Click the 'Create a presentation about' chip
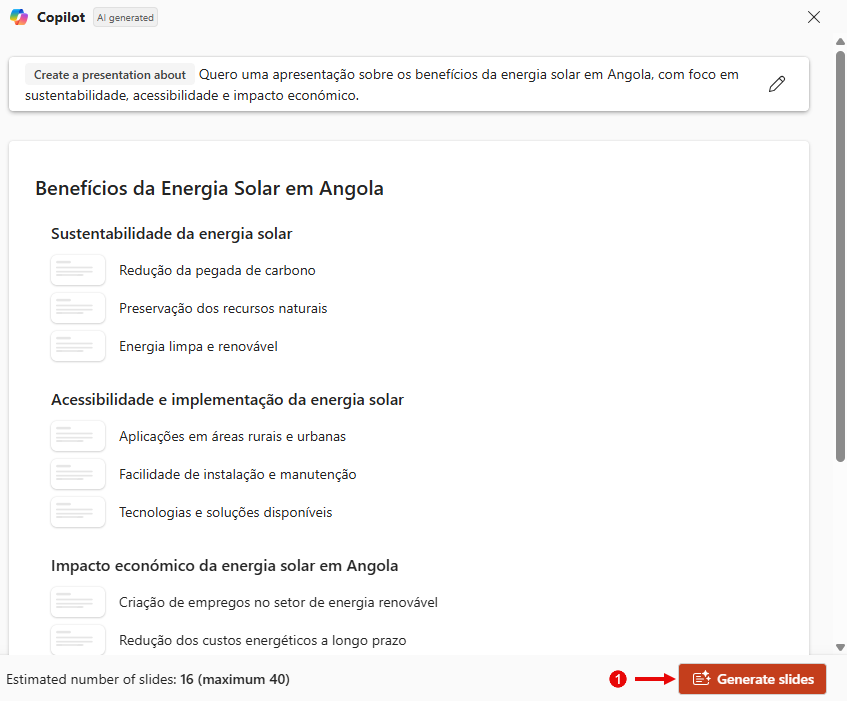The height and width of the screenshot is (701, 847). coord(110,75)
